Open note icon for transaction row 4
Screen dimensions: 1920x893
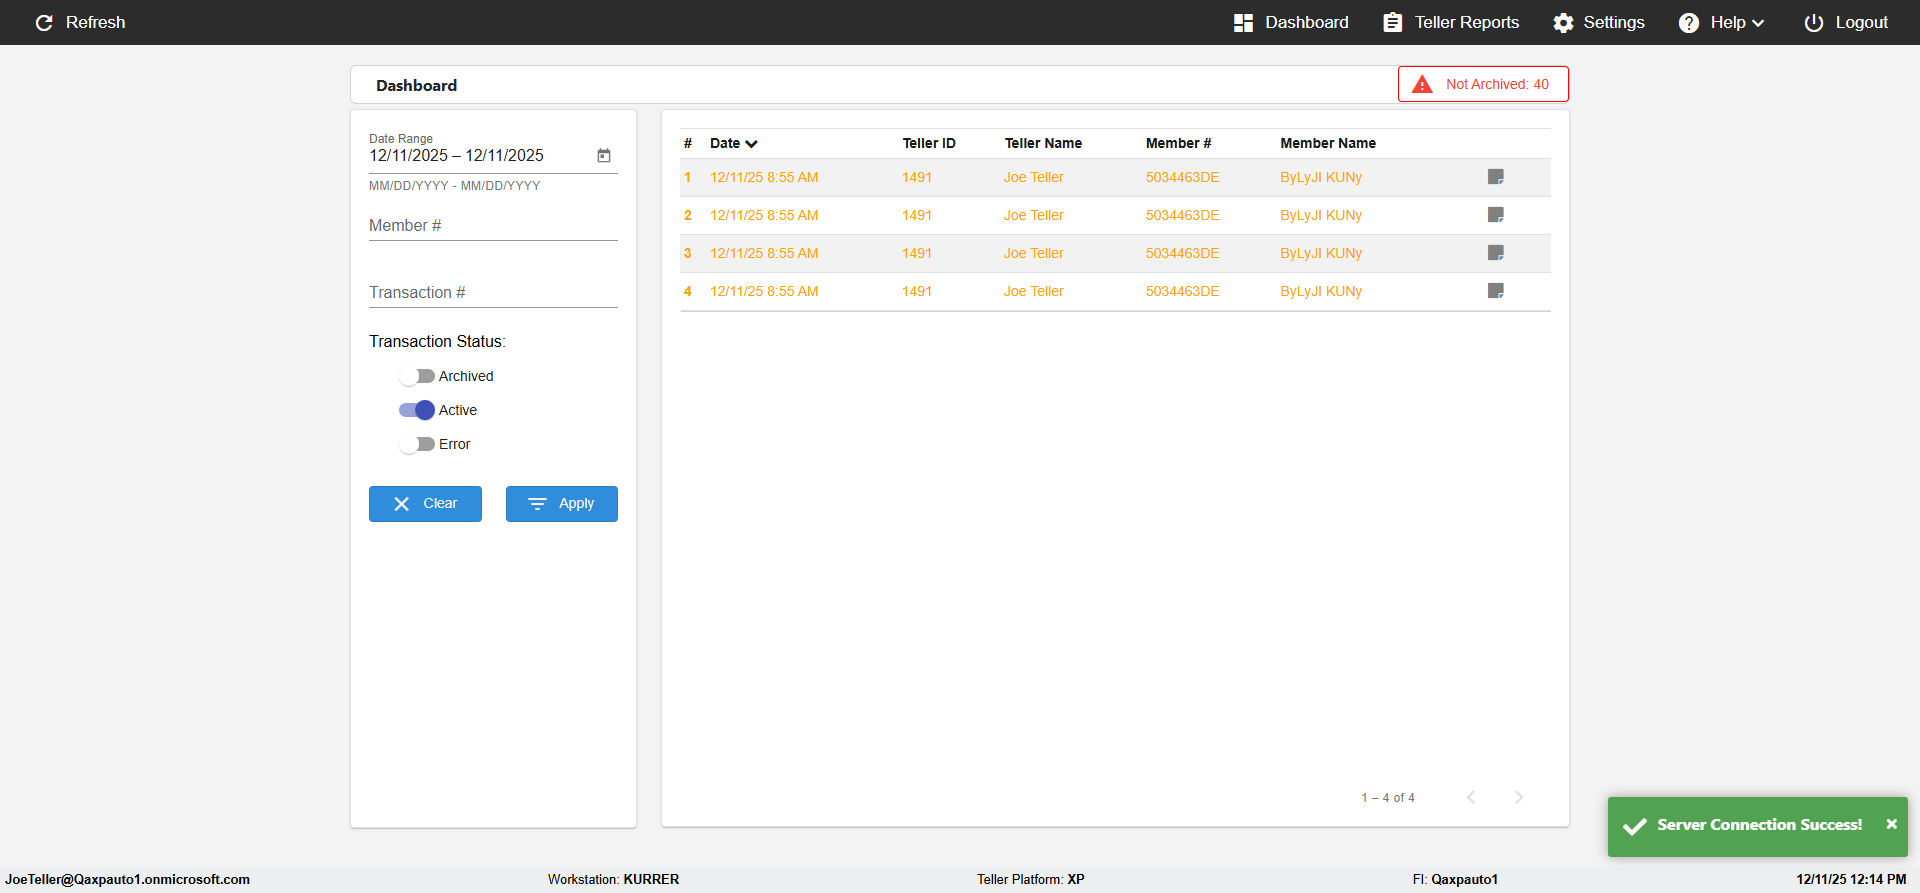pyautogui.click(x=1496, y=291)
